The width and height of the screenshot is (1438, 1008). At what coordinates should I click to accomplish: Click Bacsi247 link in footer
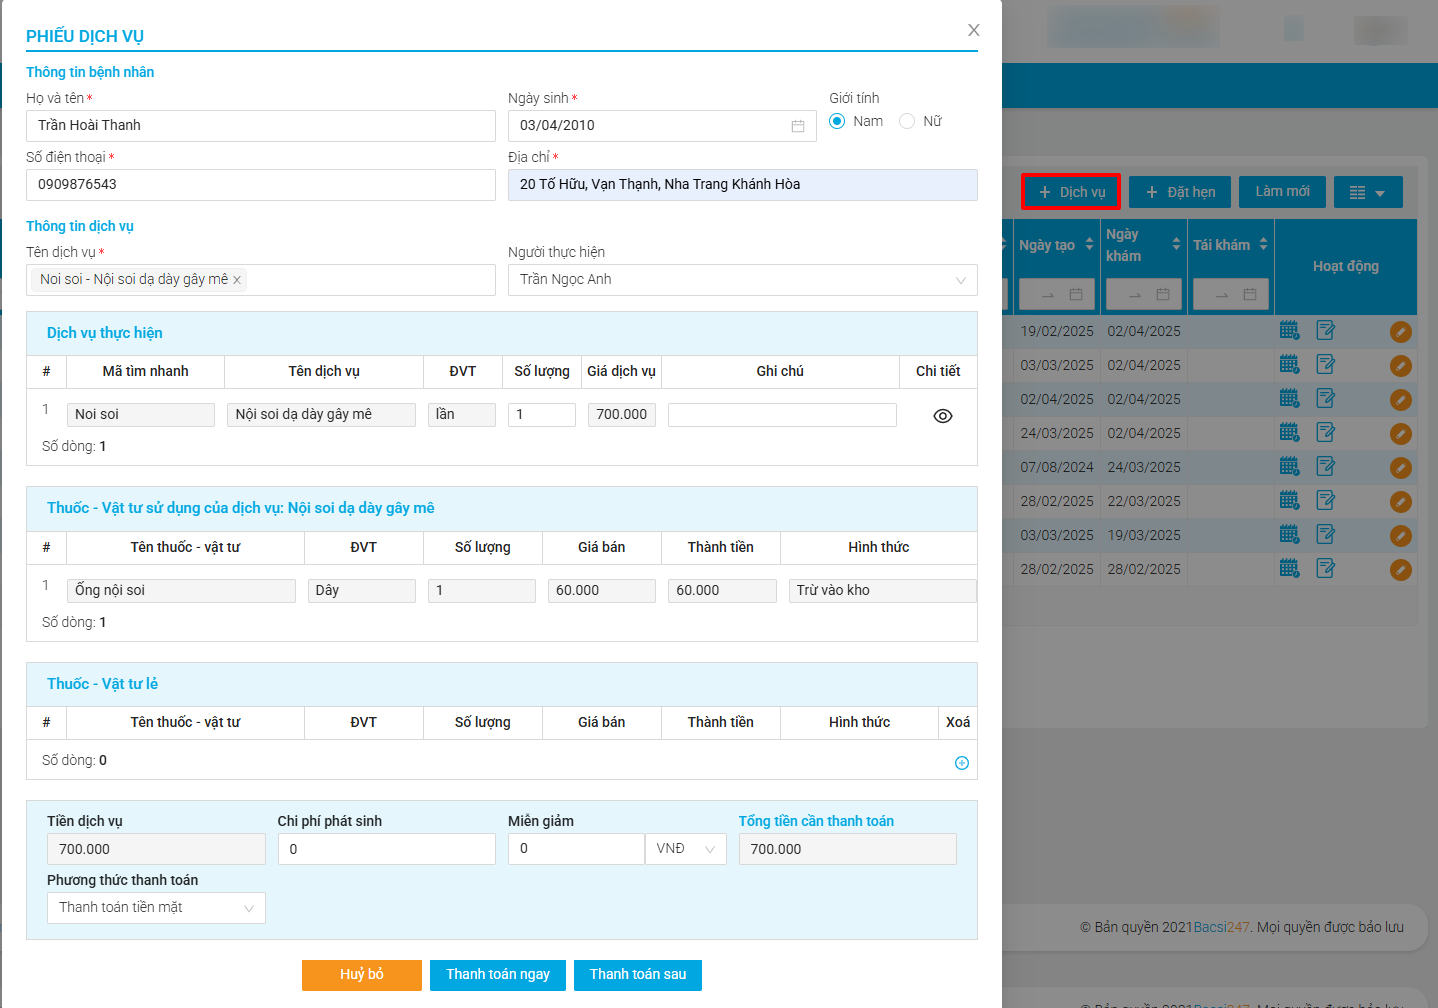(1221, 927)
